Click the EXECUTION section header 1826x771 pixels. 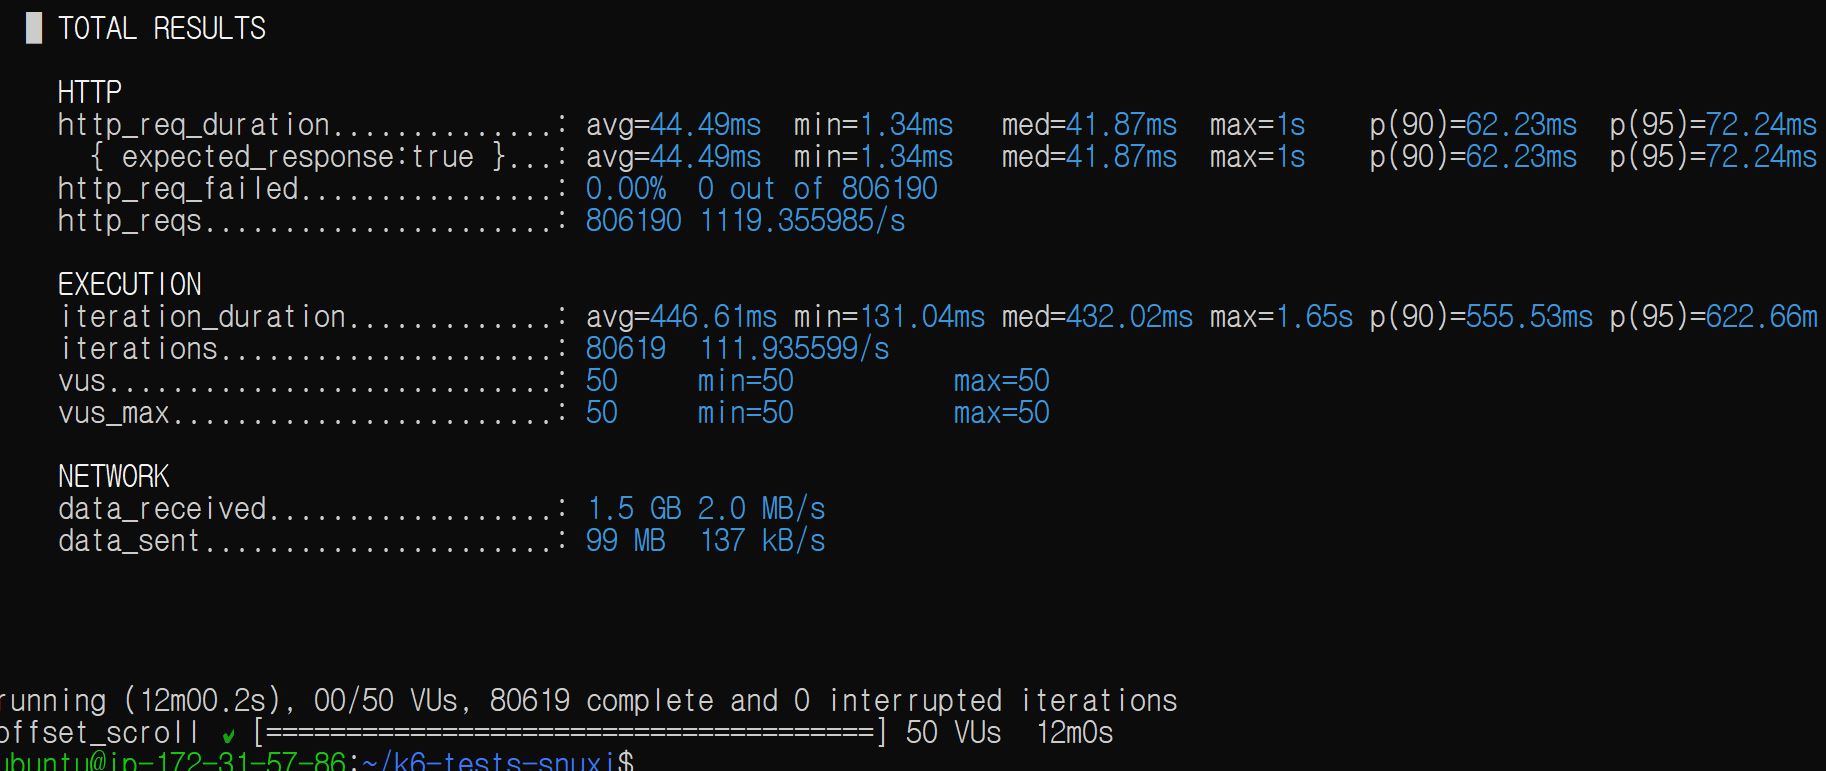(130, 284)
